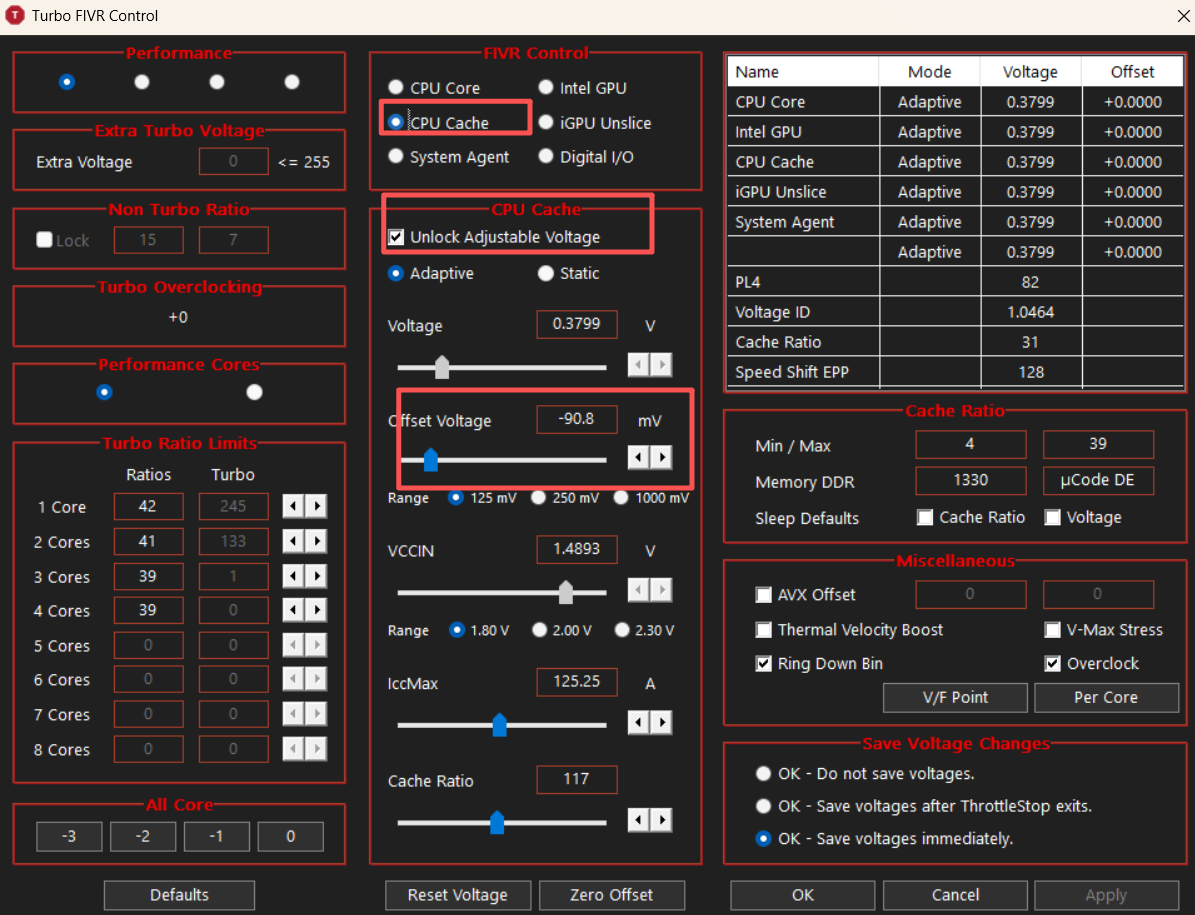The image size is (1195, 915).
Task: Click the Reset Voltage button
Action: click(x=457, y=894)
